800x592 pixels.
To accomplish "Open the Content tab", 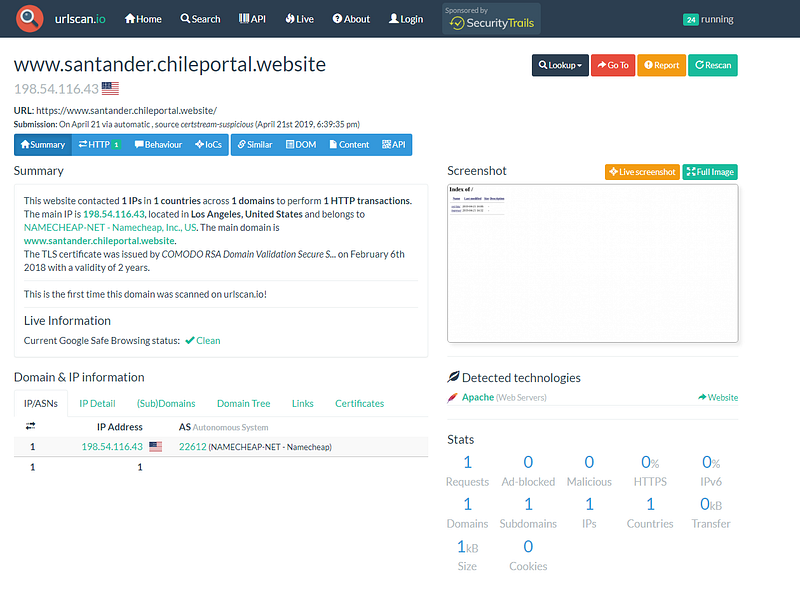I will [x=349, y=145].
